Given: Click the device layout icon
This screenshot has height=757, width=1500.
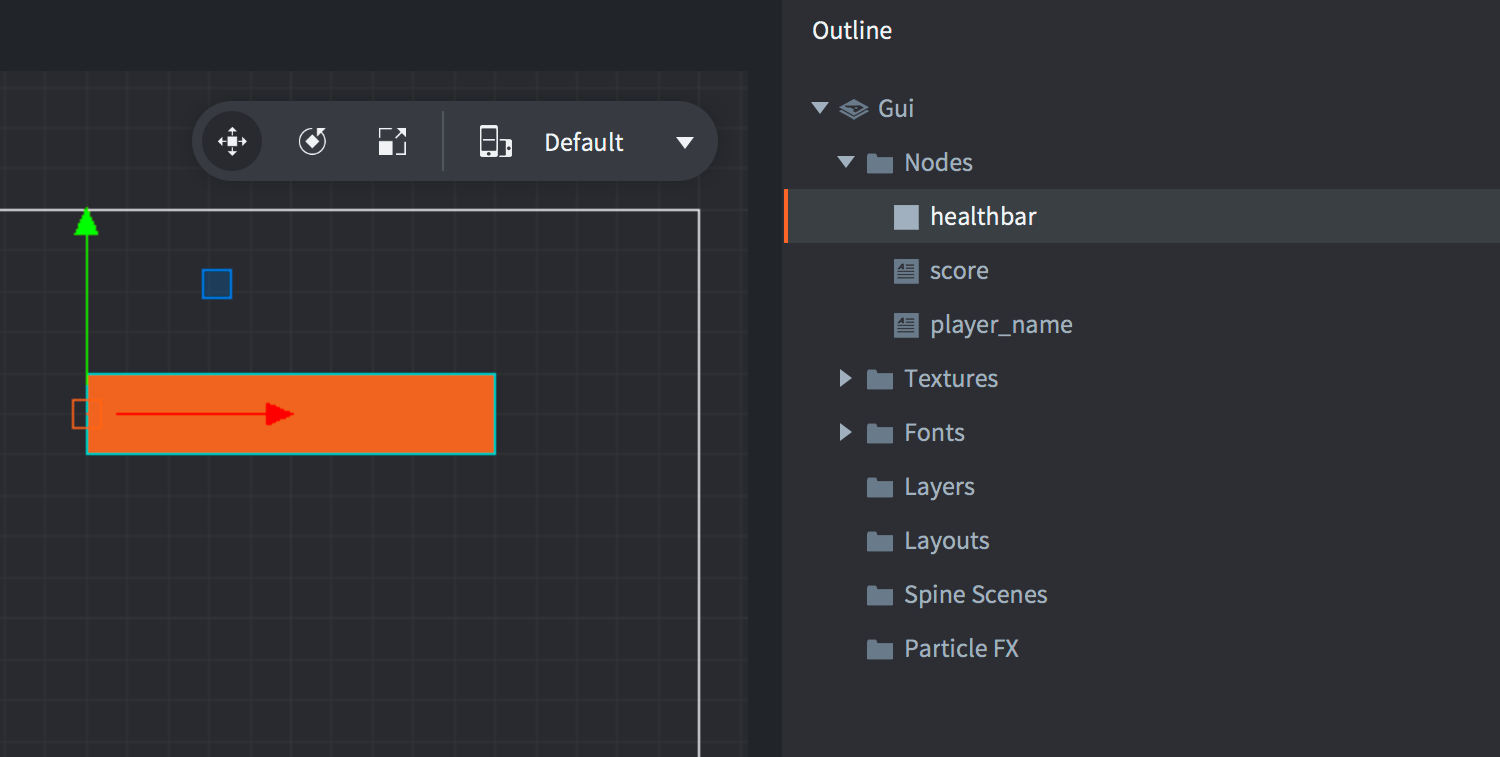Looking at the screenshot, I should coord(495,142).
